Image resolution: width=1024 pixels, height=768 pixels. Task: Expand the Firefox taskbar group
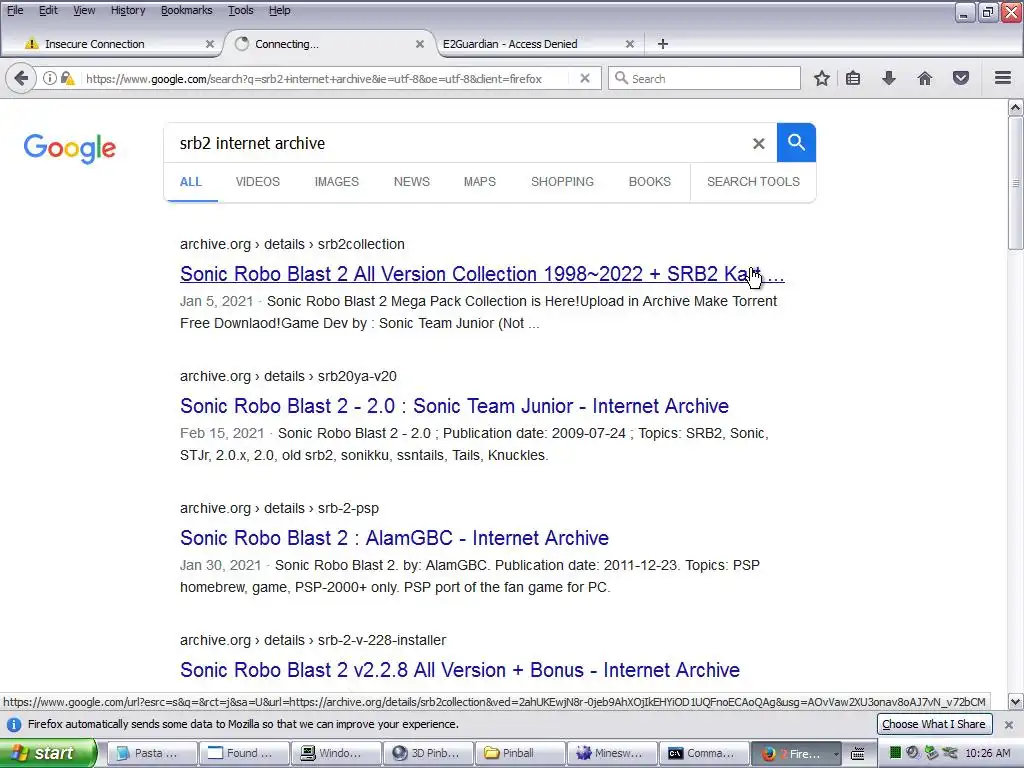coord(796,753)
